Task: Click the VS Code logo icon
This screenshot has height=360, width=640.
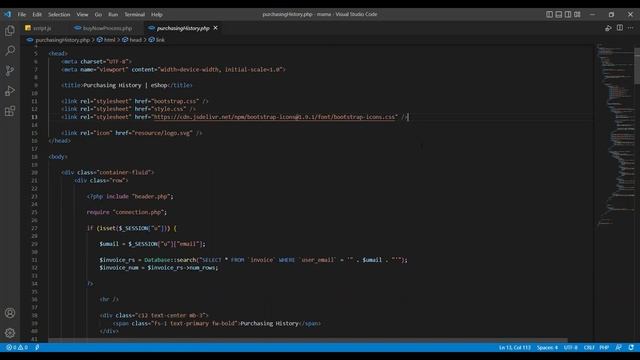Action: [x=7, y=14]
